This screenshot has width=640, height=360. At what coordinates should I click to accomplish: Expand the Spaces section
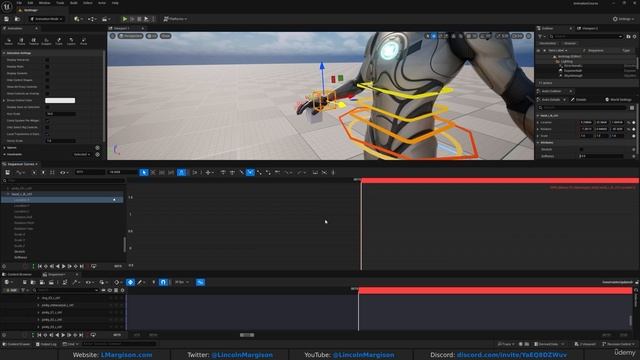pyautogui.click(x=4, y=148)
